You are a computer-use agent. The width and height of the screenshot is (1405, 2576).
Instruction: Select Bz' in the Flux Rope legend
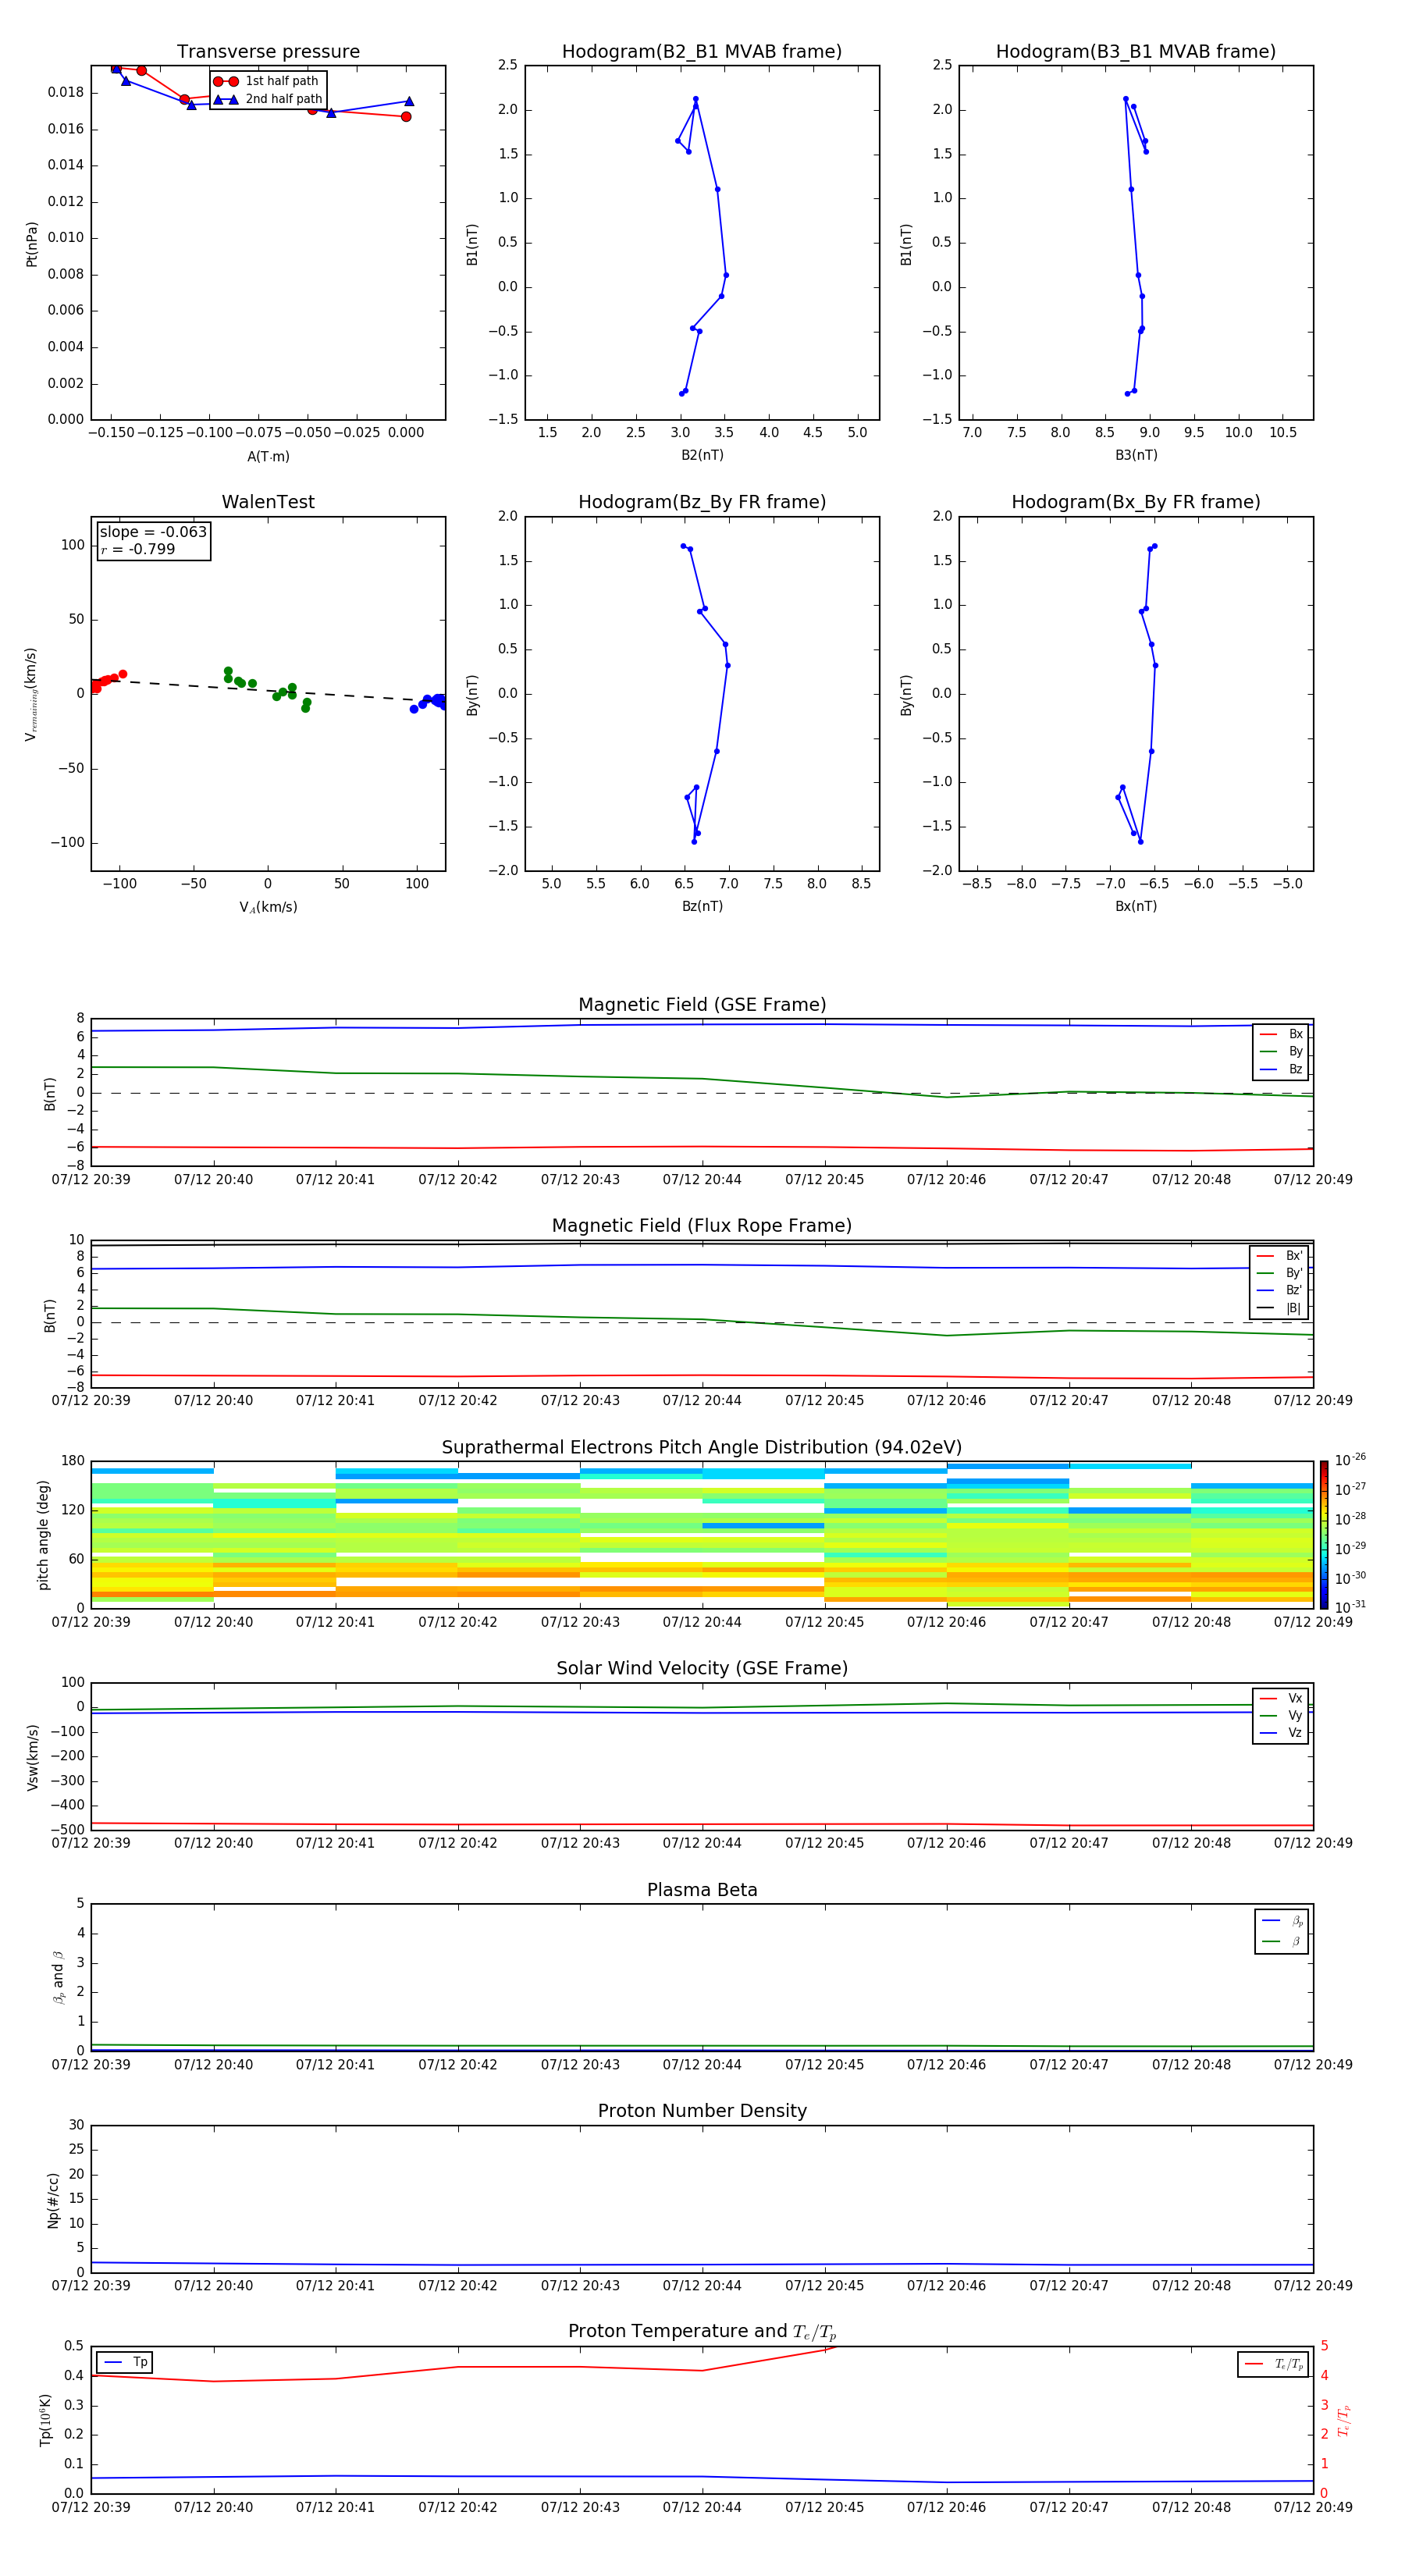[1279, 1290]
